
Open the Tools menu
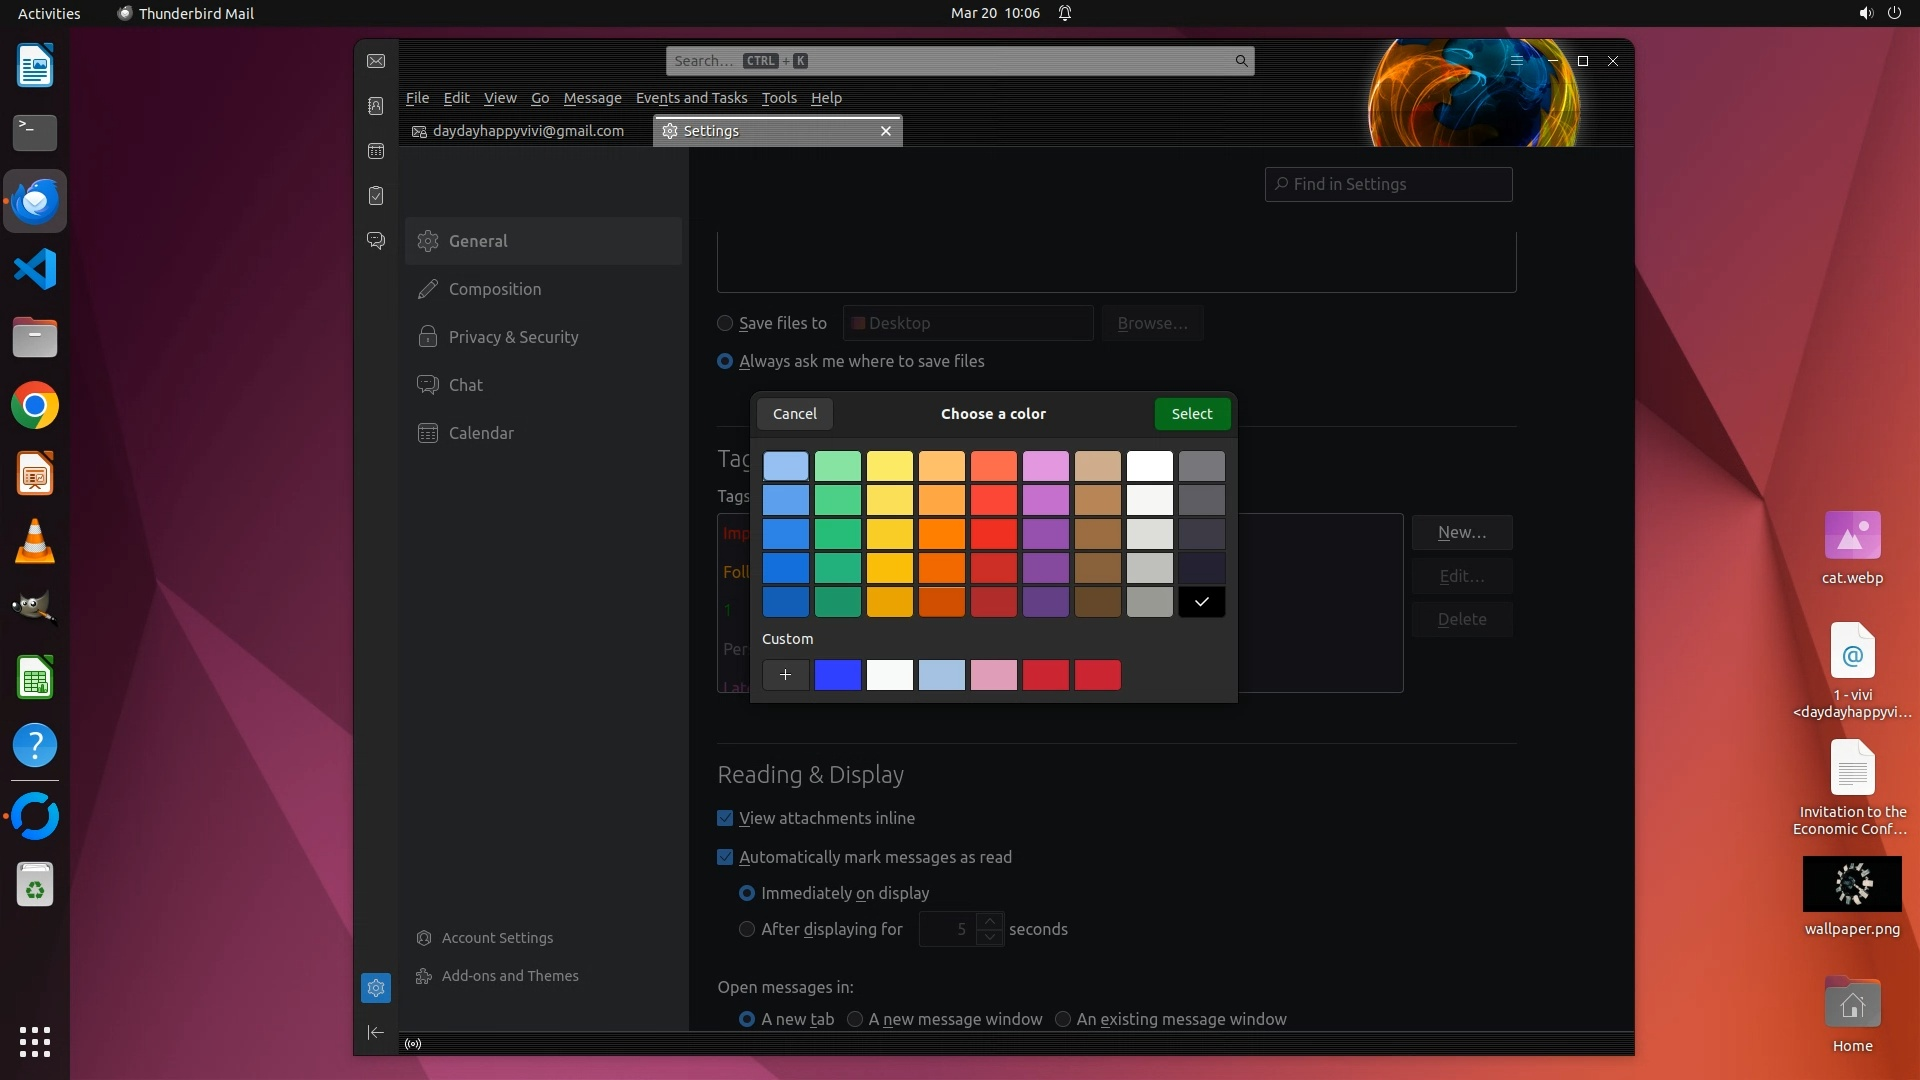778,98
